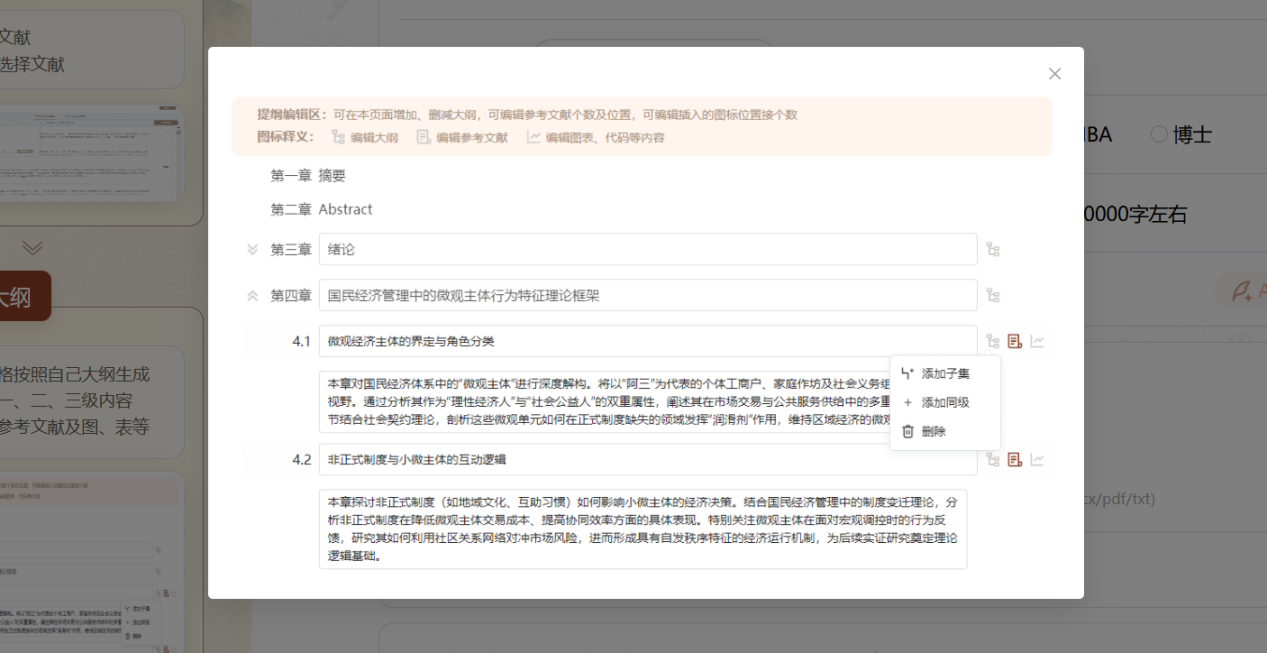Open edit-outline icon for chapter four row
The width and height of the screenshot is (1267, 653).
click(x=993, y=296)
